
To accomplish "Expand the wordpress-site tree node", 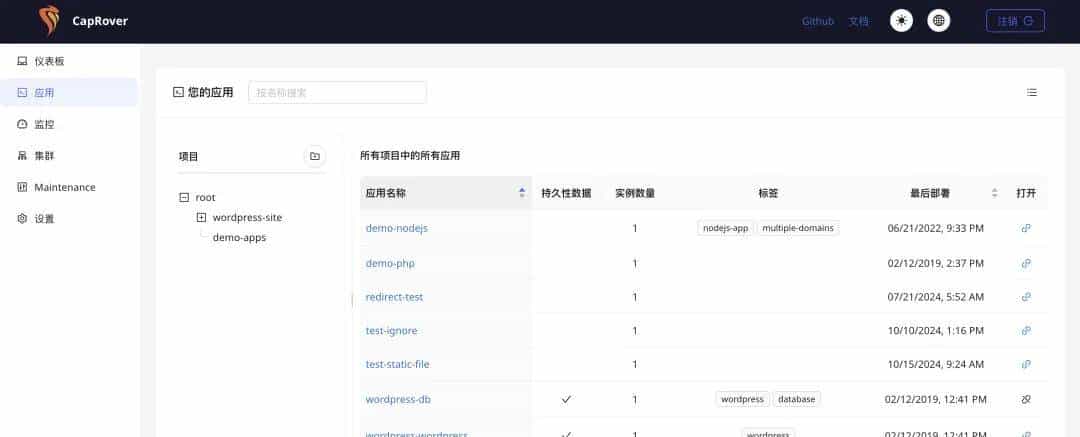I will (x=201, y=217).
